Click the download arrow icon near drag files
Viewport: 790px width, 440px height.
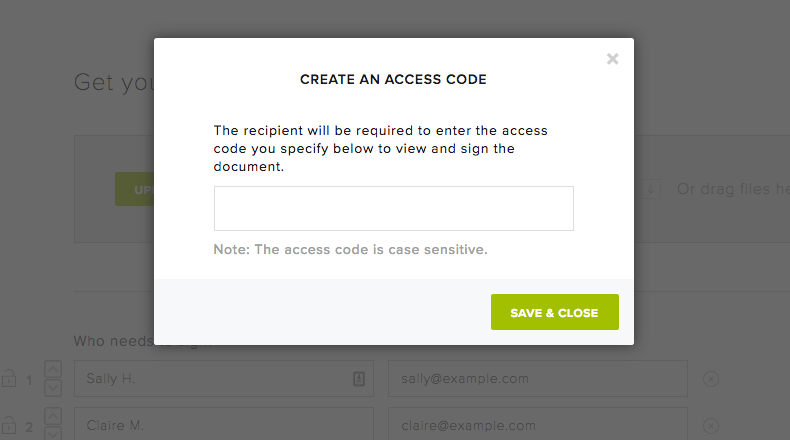coord(652,188)
